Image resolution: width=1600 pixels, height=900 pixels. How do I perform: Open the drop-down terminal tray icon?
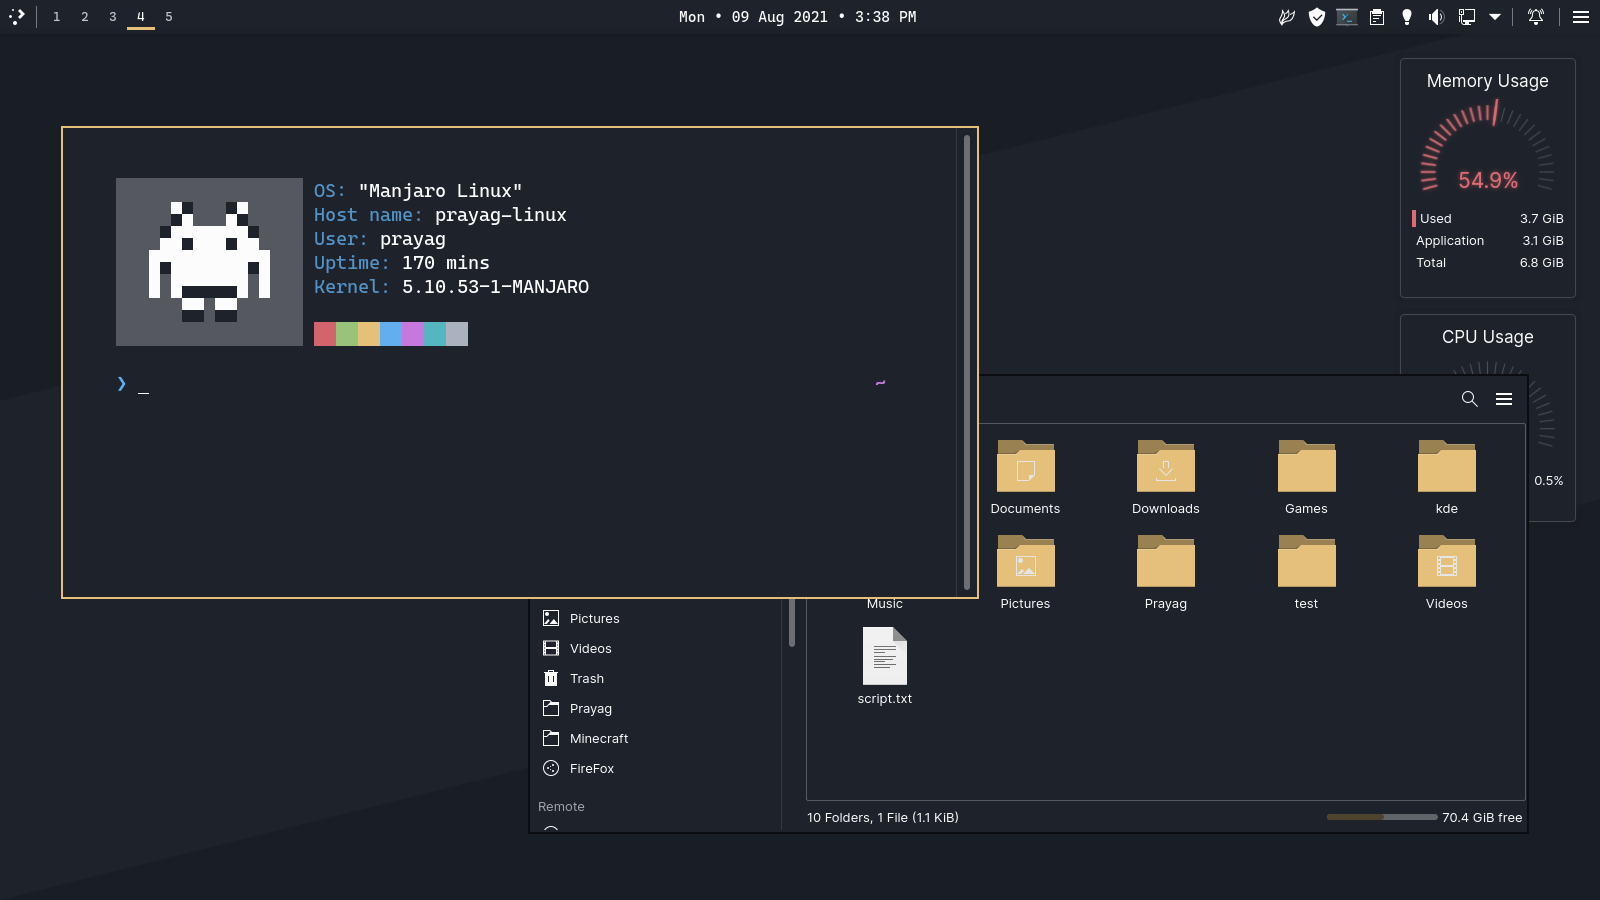1347,17
